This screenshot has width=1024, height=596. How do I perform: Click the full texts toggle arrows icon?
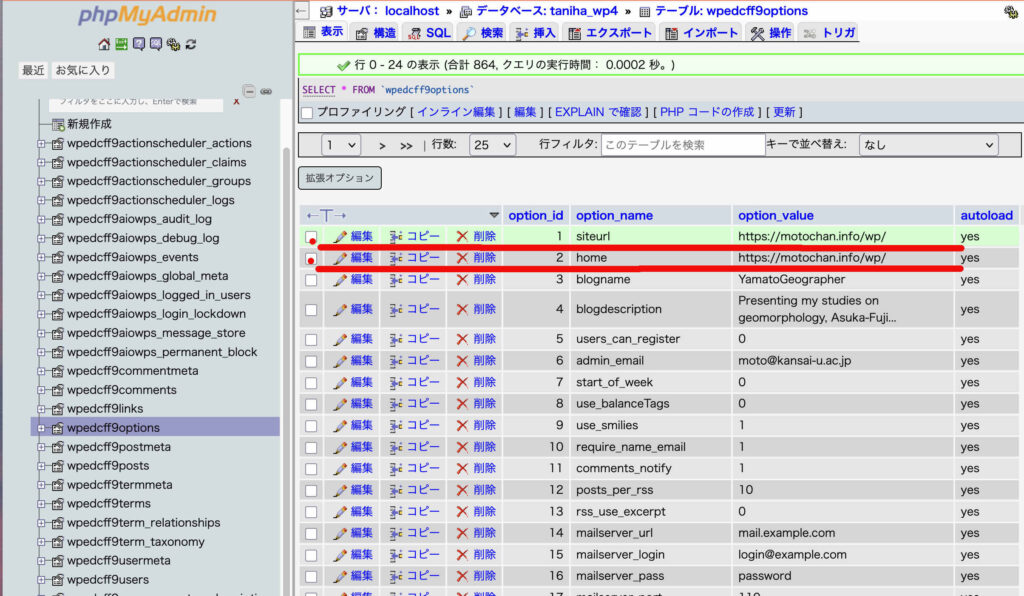point(326,215)
